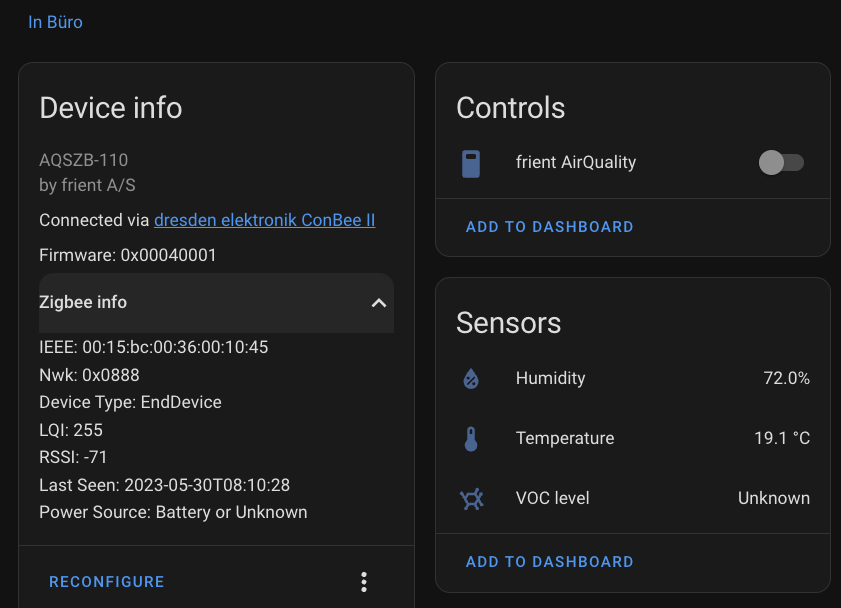The width and height of the screenshot is (841, 608).
Task: Click the thermometer icon next to Temperature
Action: (x=470, y=438)
